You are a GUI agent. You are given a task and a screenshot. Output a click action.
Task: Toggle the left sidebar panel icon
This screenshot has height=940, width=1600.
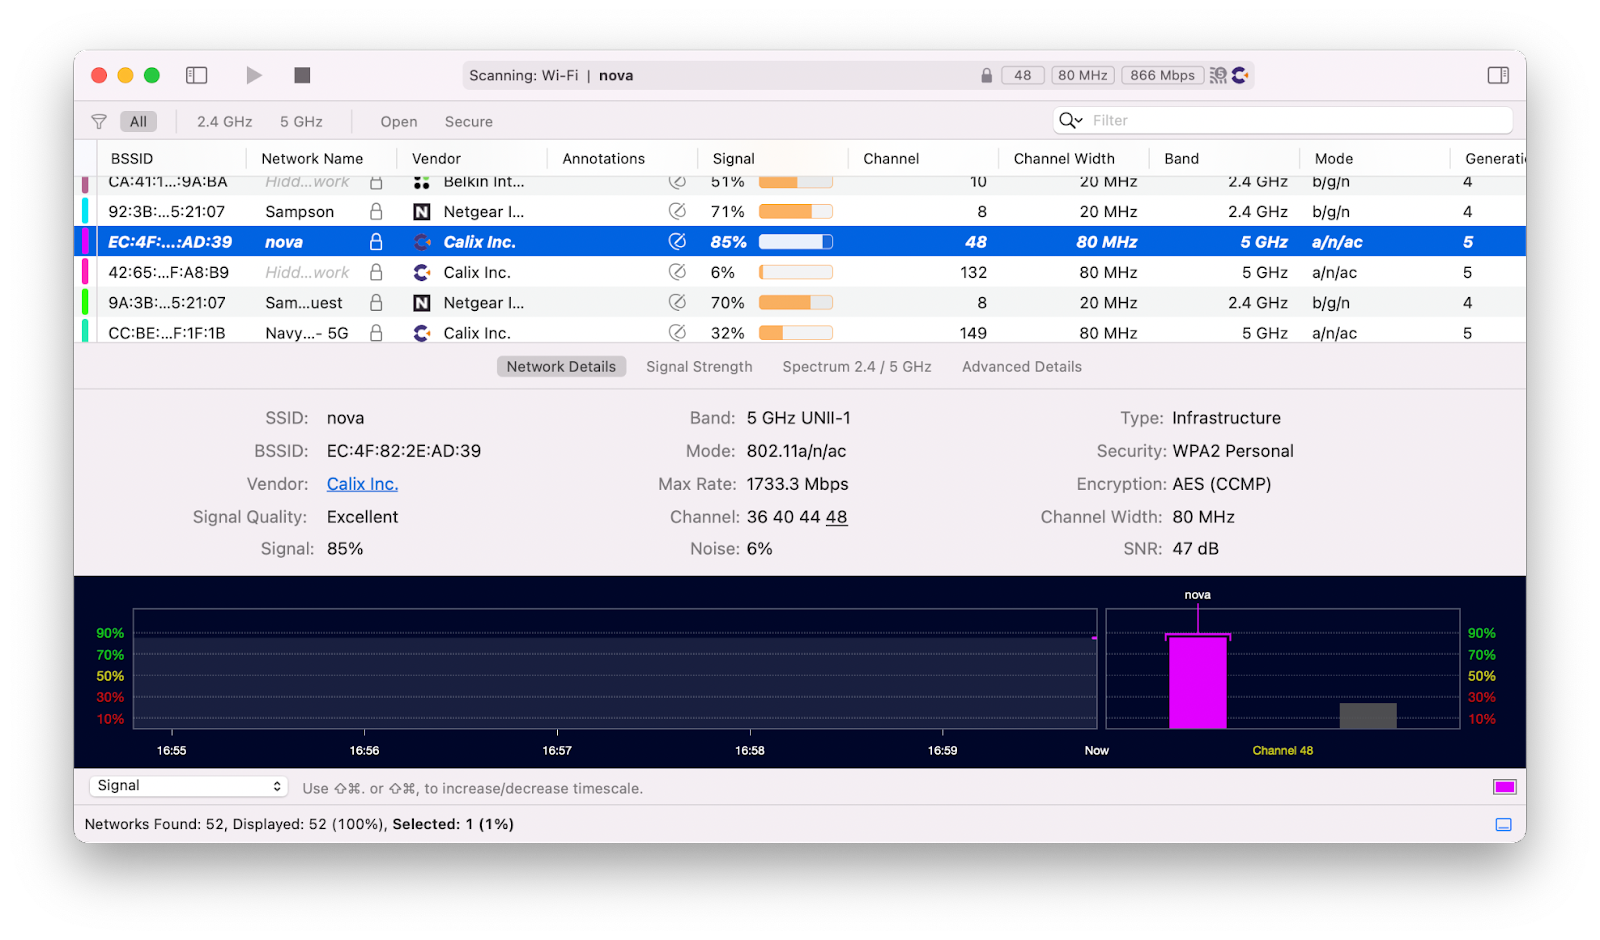click(197, 75)
